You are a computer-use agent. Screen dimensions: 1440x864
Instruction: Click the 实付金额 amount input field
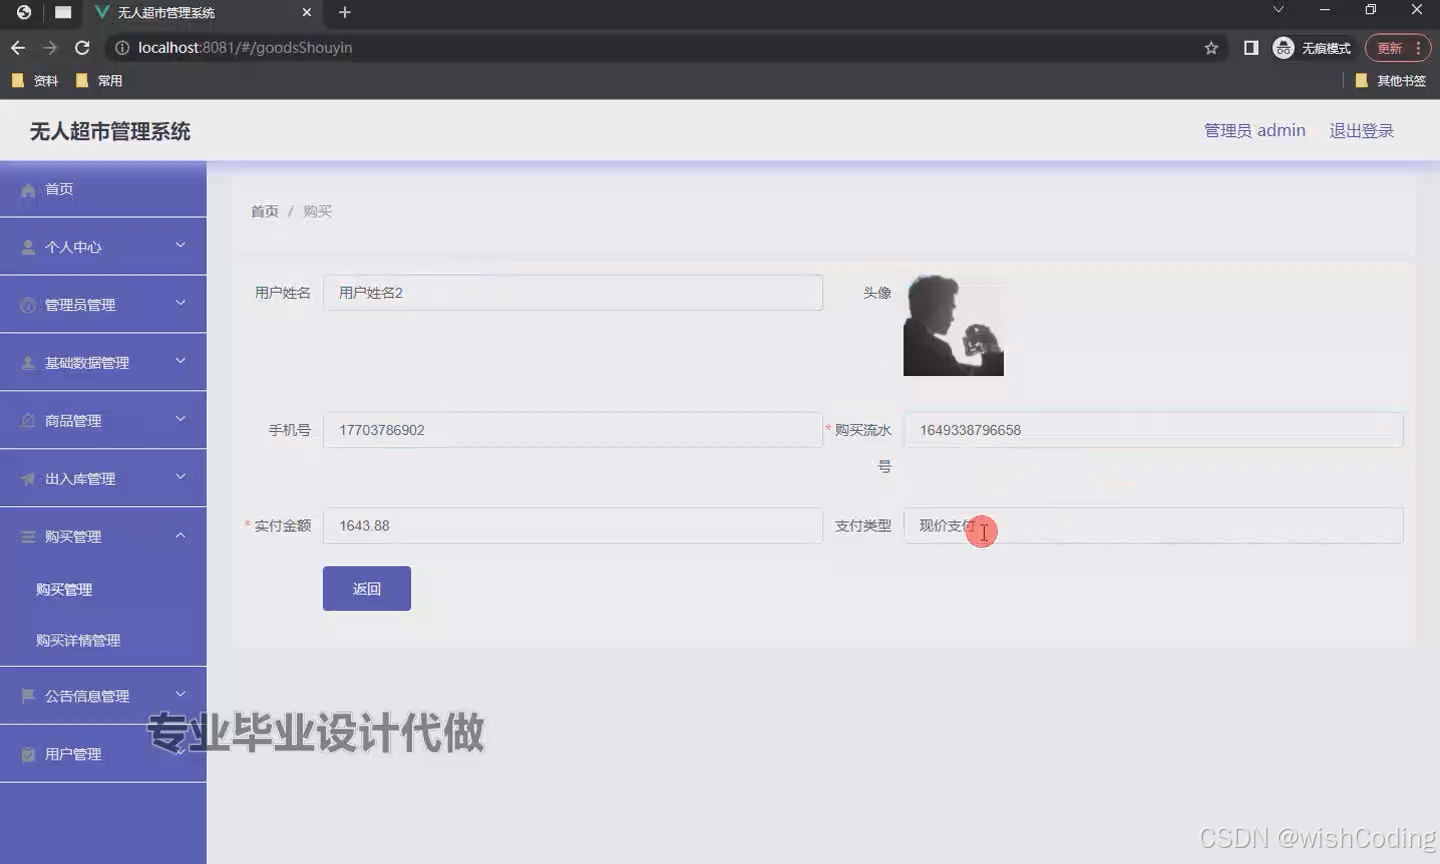pos(573,525)
